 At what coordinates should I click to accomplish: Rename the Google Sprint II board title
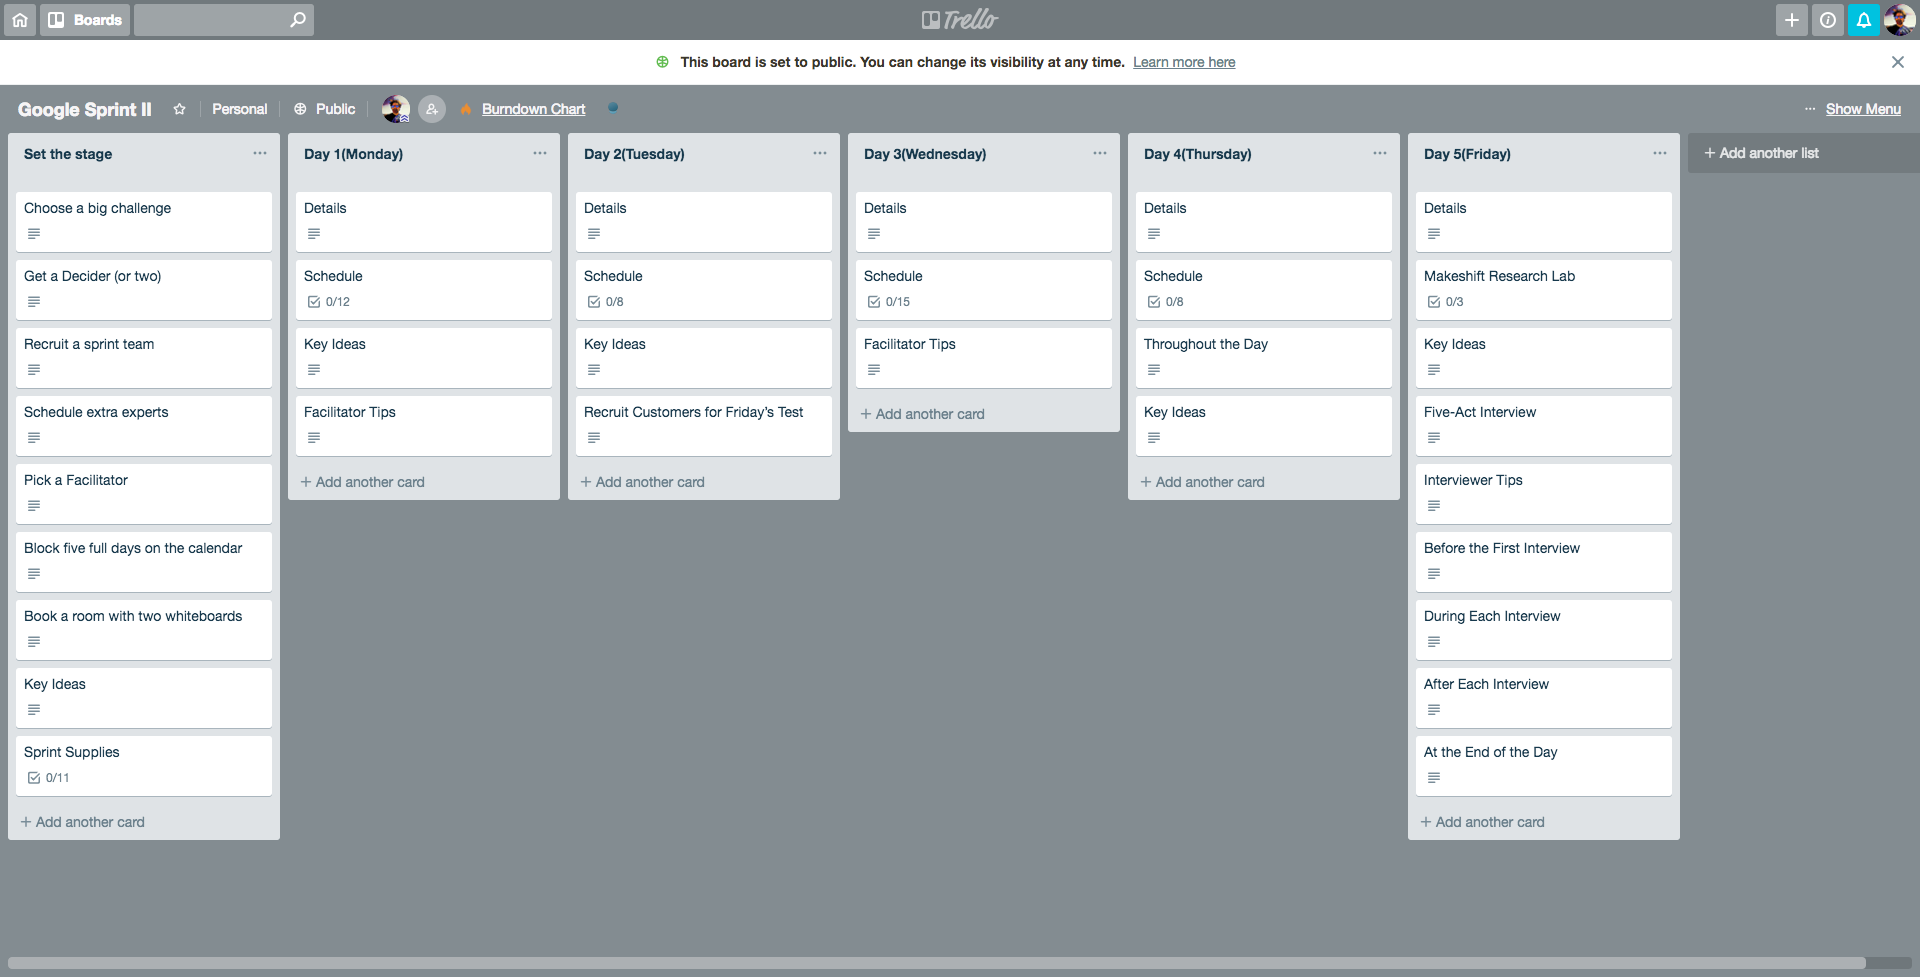click(85, 109)
